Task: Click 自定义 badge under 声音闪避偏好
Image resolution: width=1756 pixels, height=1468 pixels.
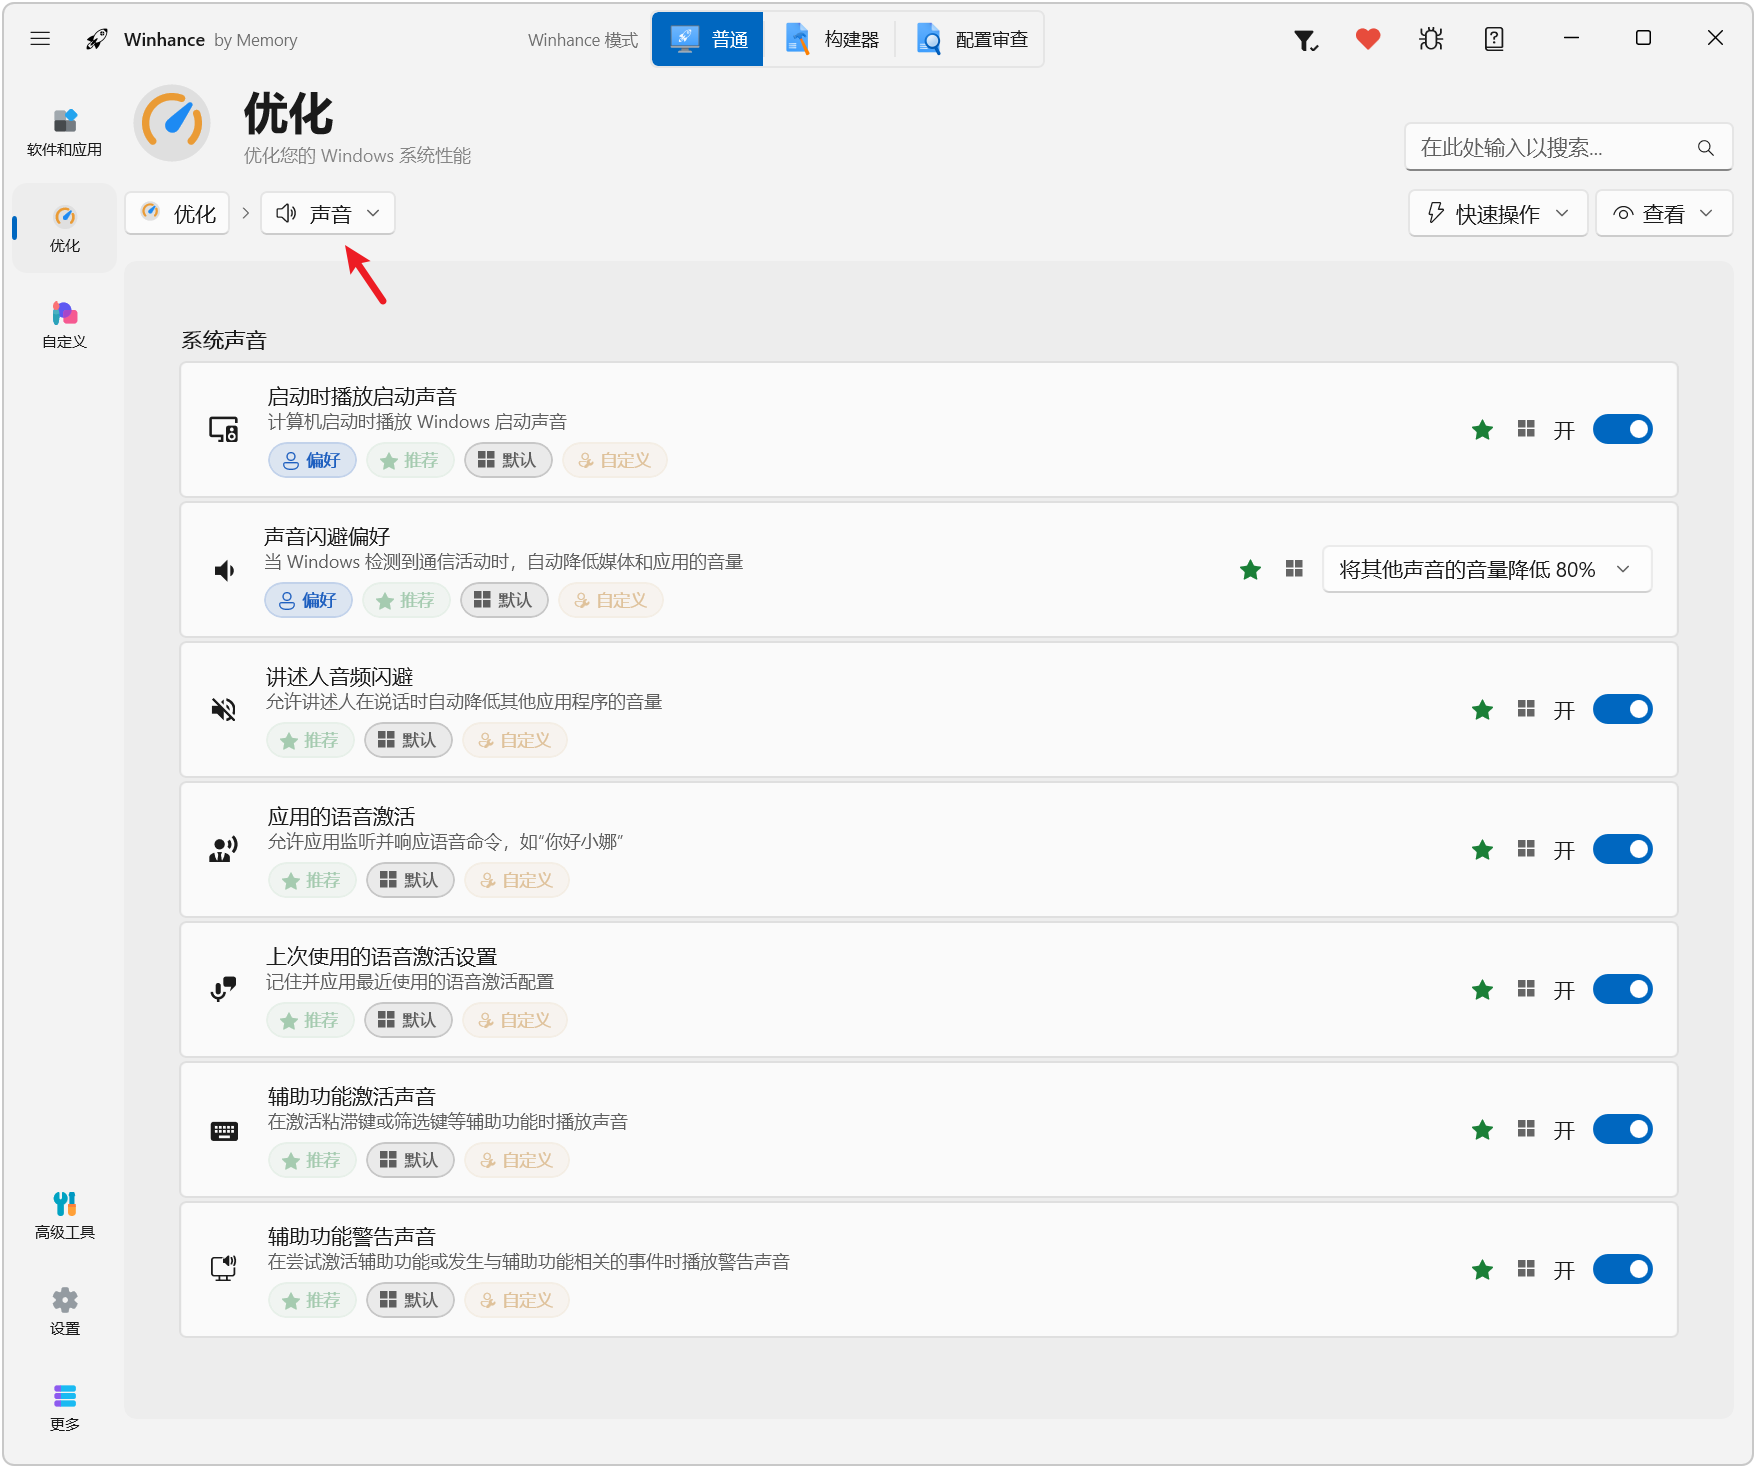Action: [x=611, y=600]
